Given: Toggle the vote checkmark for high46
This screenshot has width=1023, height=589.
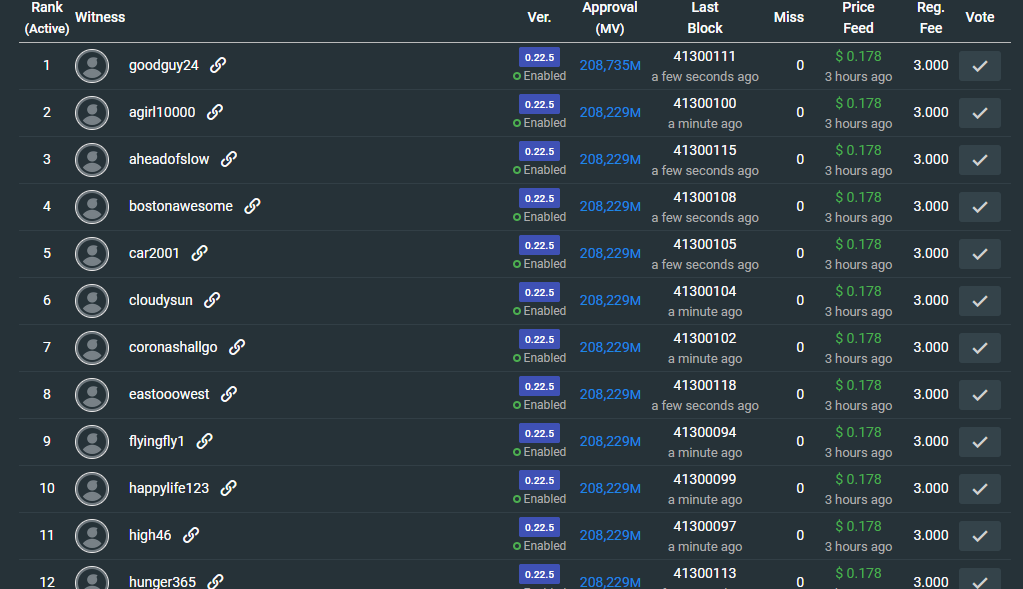Looking at the screenshot, I should click(979, 536).
